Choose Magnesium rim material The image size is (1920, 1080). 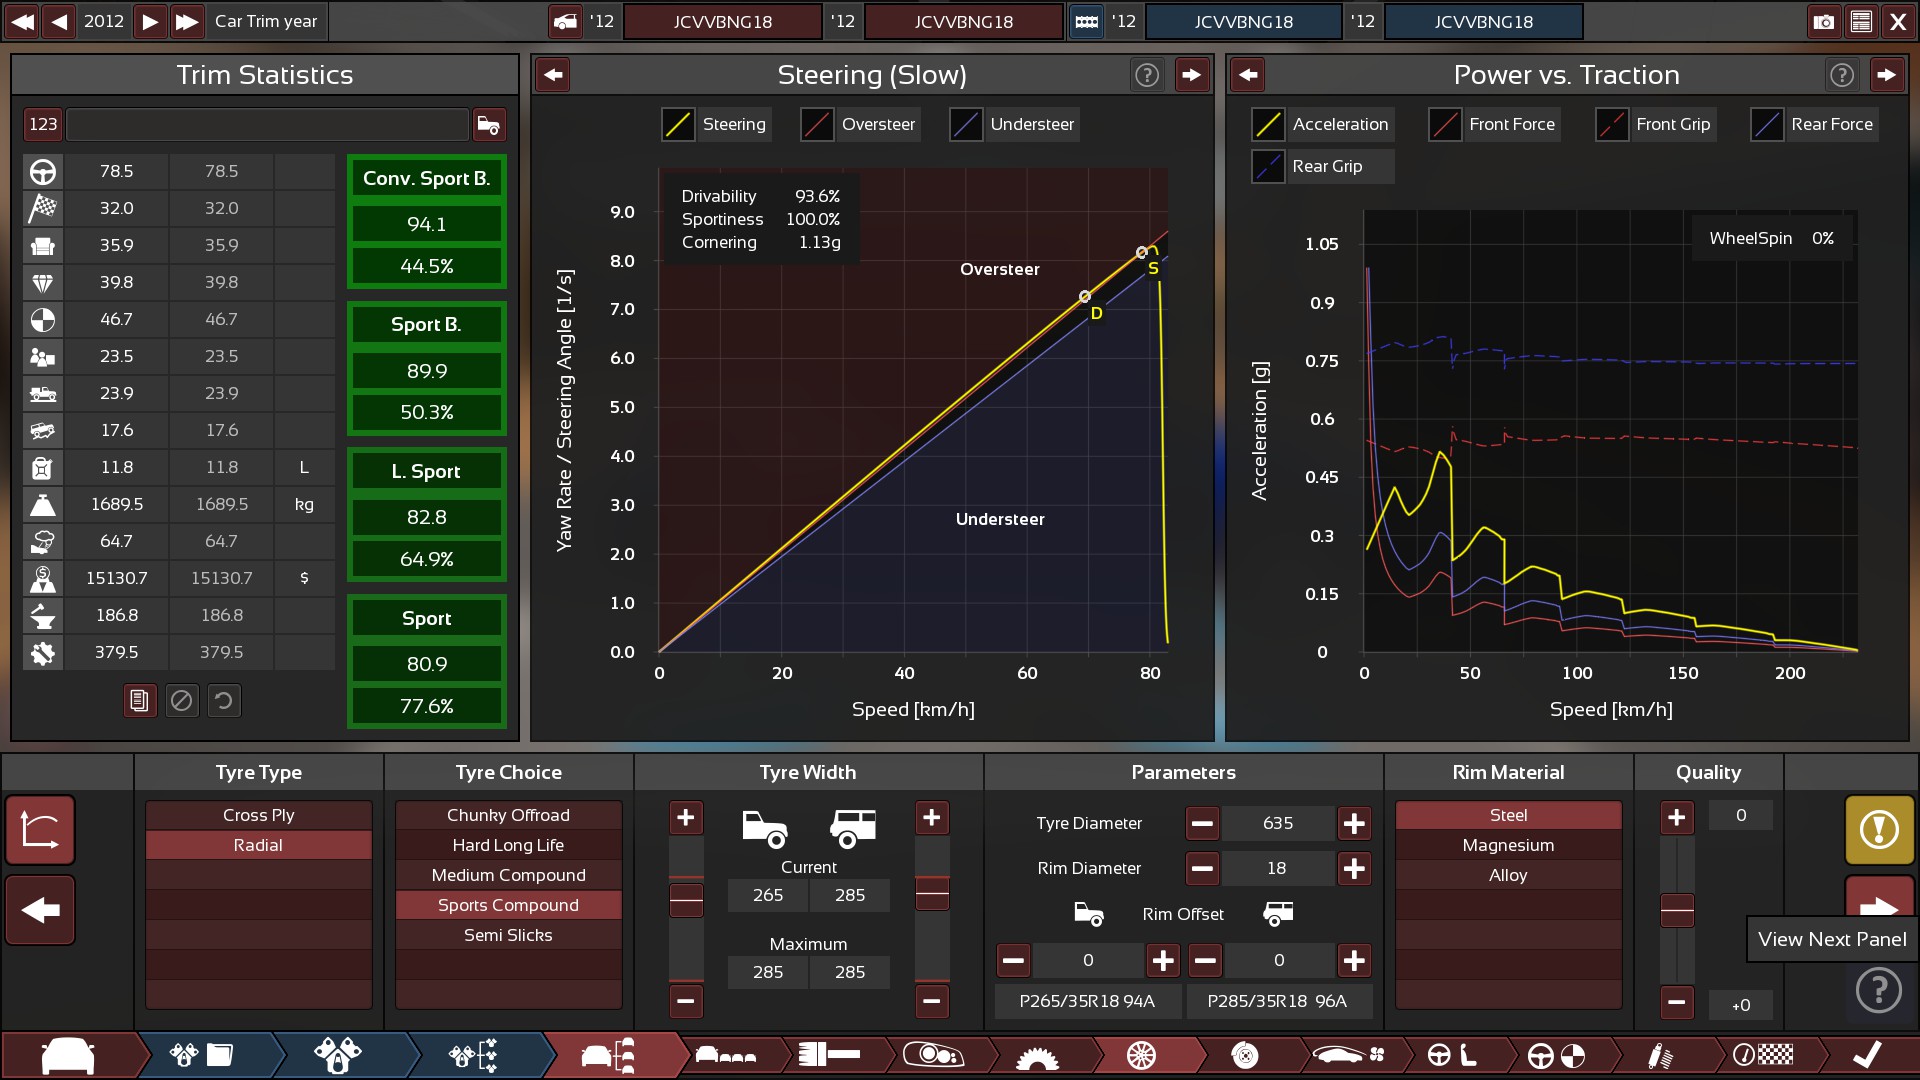click(x=1508, y=845)
